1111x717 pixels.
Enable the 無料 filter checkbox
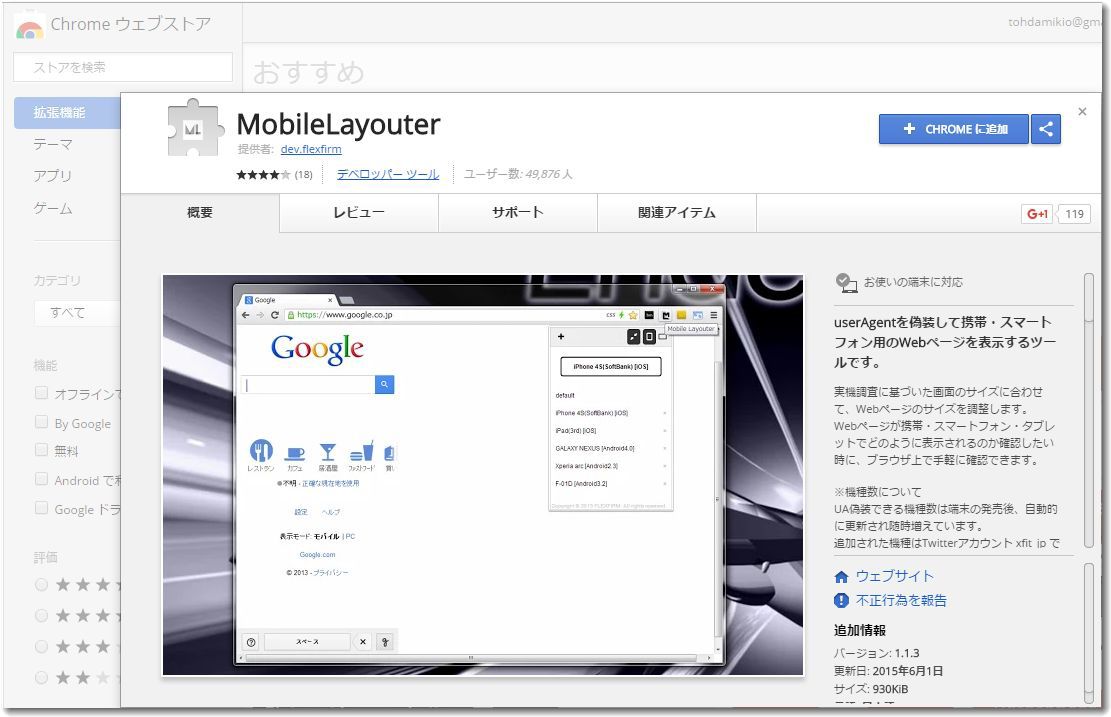(42, 451)
